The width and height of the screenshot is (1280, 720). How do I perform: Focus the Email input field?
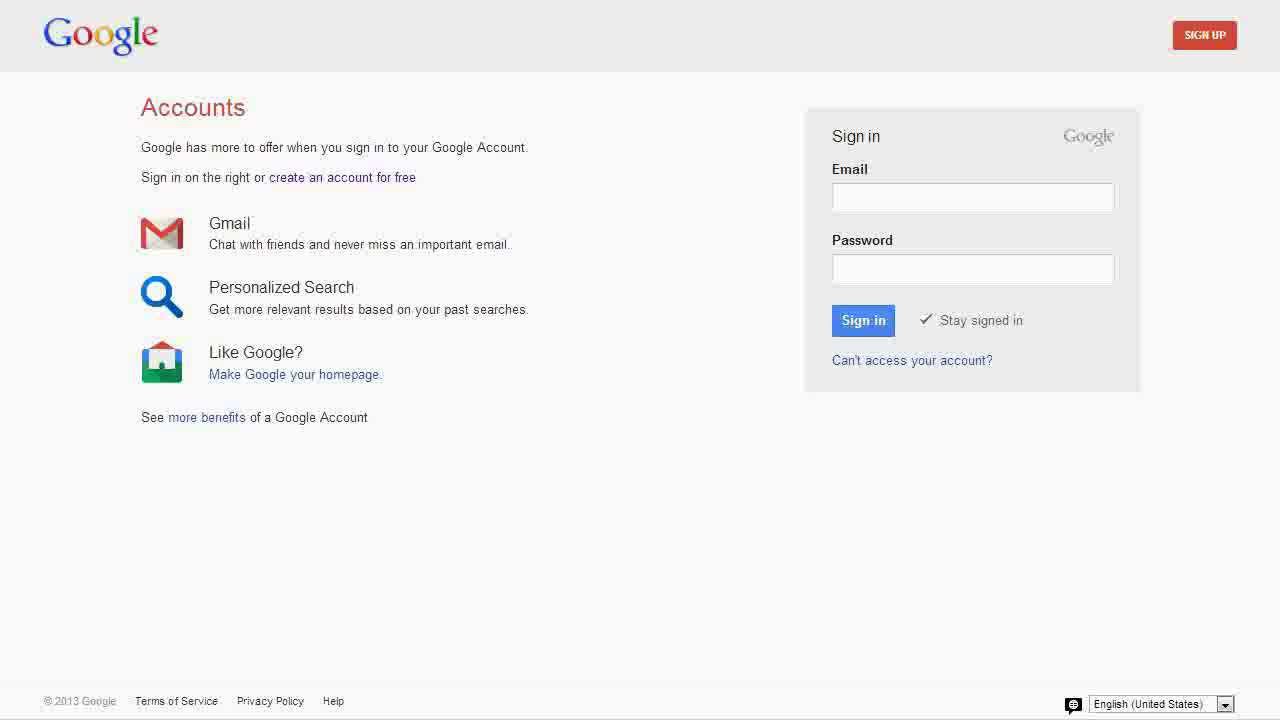(972, 198)
